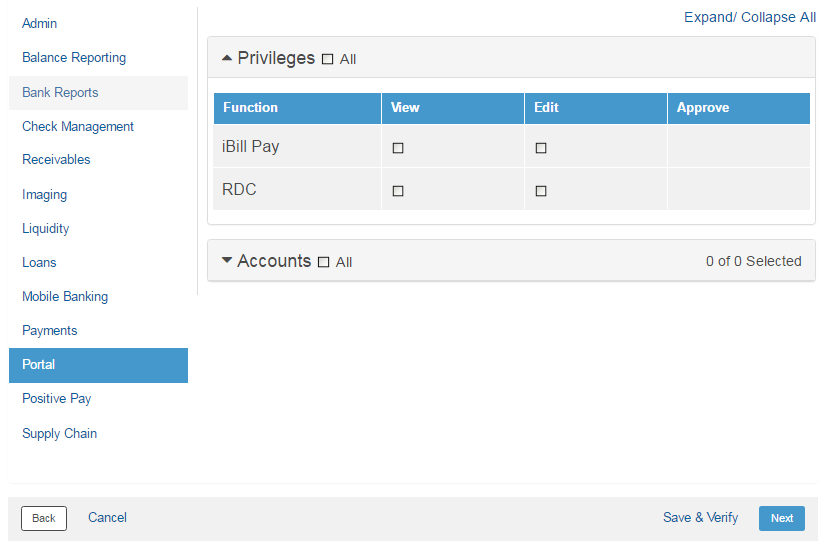The width and height of the screenshot is (826, 544).
Task: Collapse the Privileges section arrow
Action: 227,58
